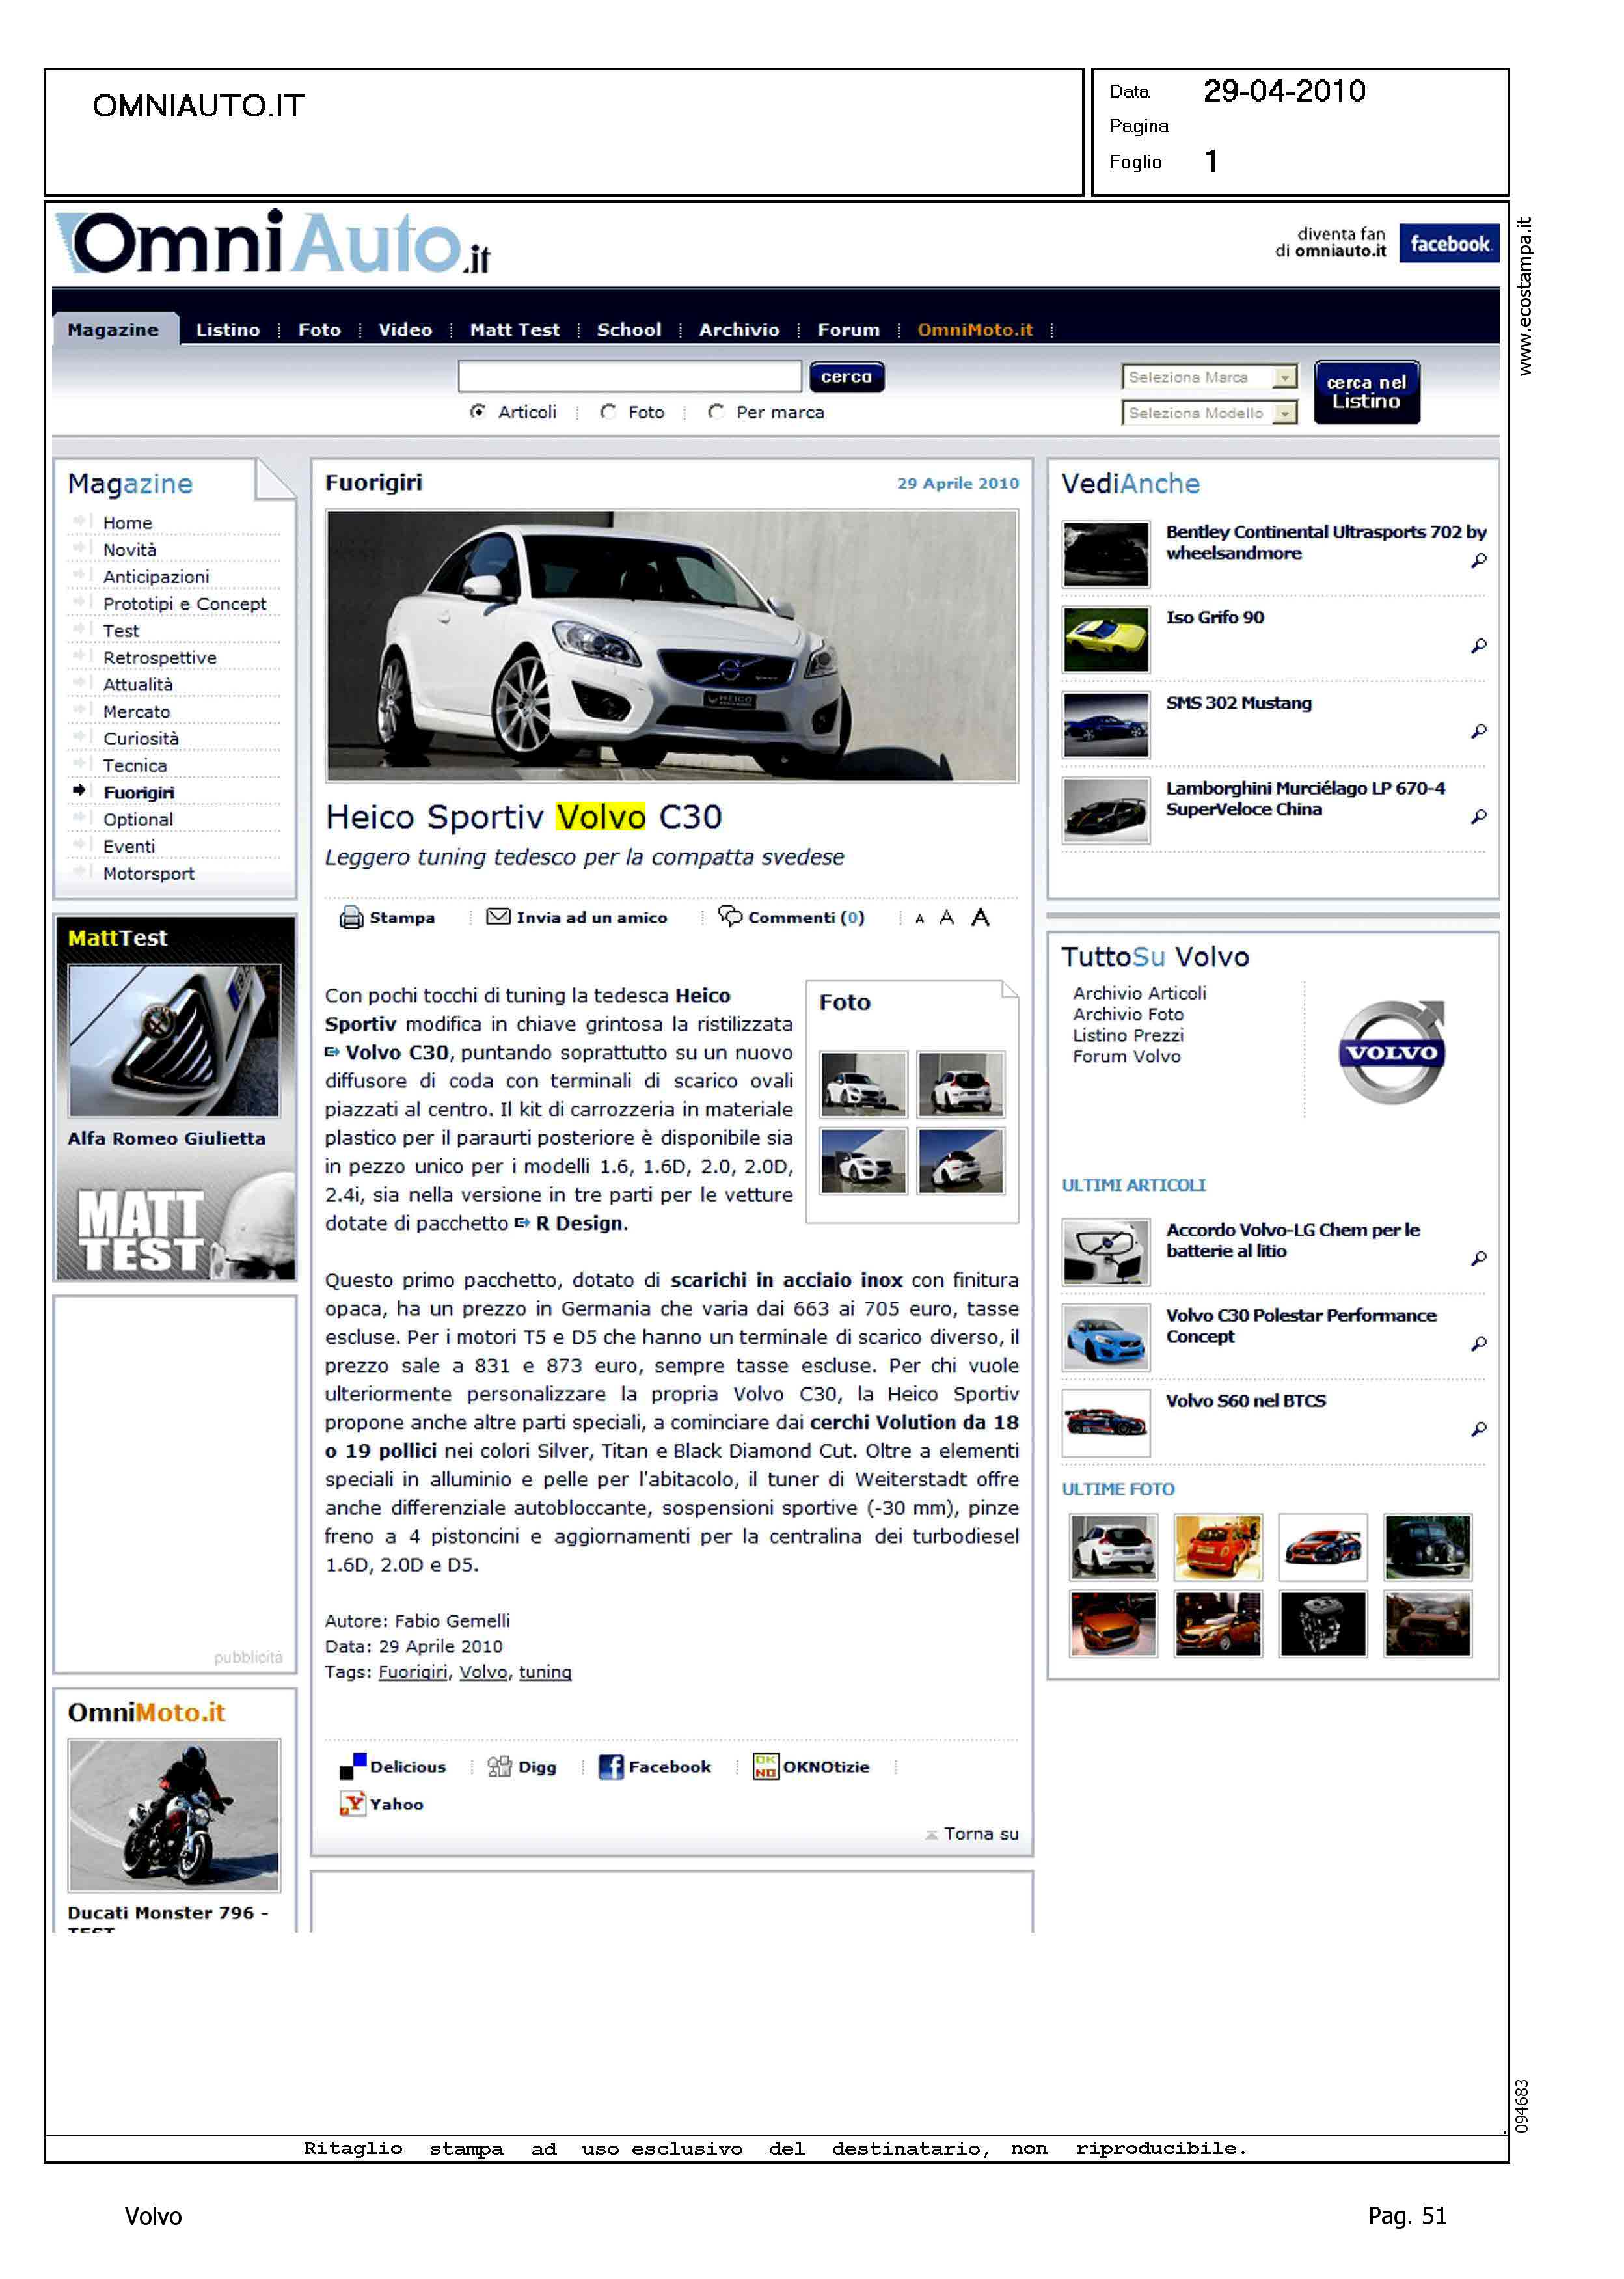
Task: Click inside the search text field
Action: tap(629, 377)
